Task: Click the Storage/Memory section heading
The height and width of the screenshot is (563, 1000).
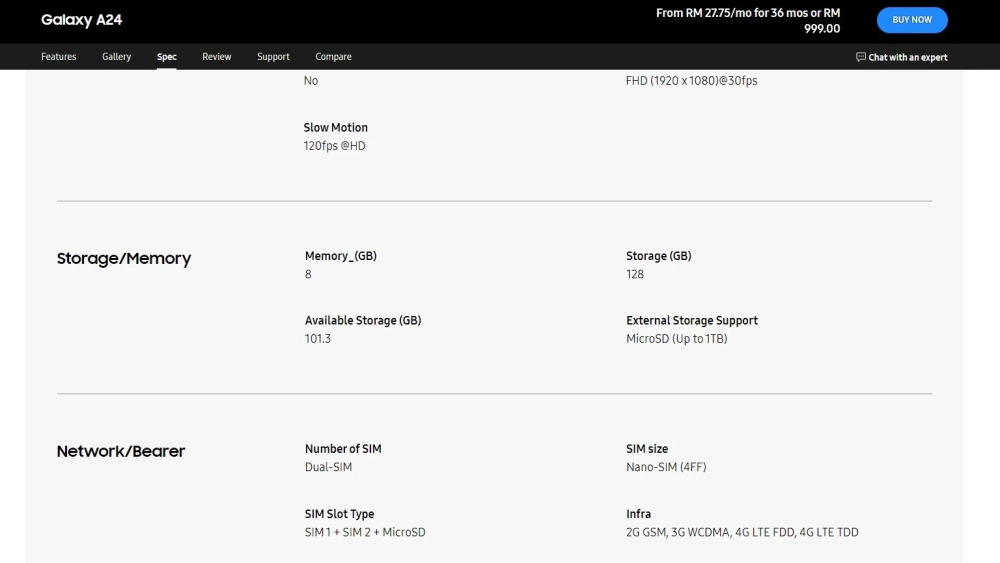Action: (x=123, y=259)
